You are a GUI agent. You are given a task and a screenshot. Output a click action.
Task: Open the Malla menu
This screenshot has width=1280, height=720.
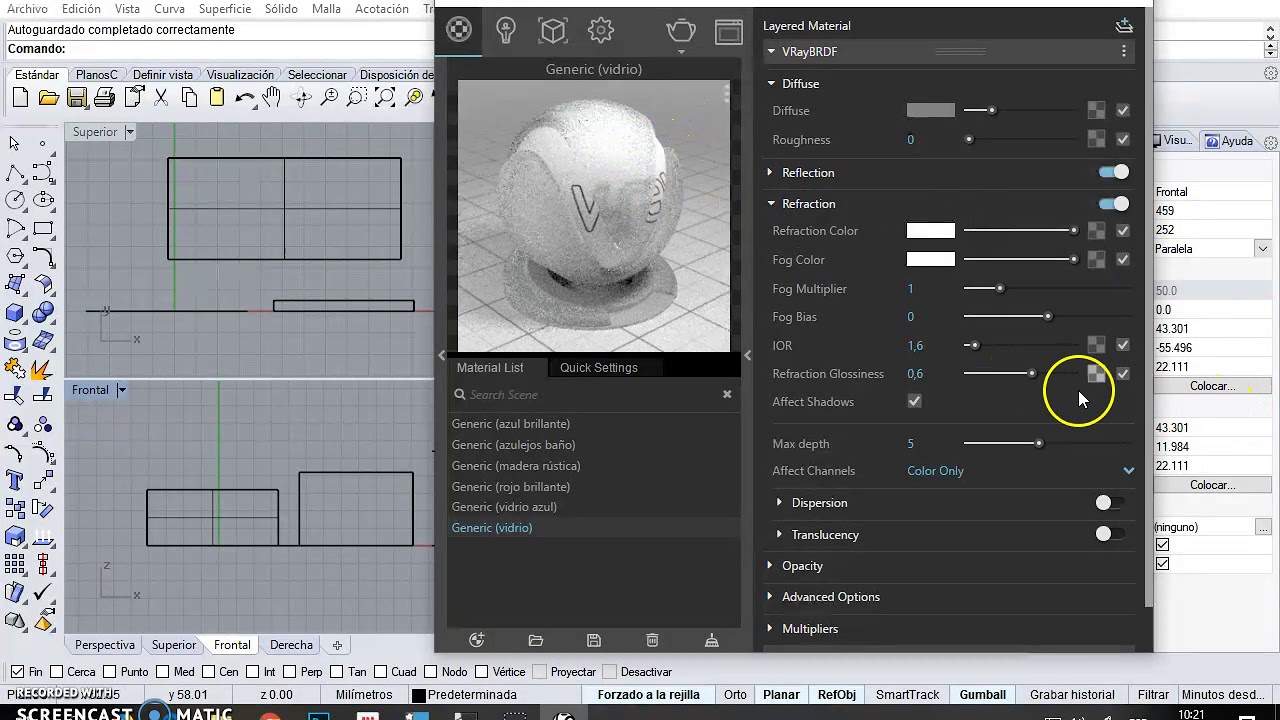[326, 8]
